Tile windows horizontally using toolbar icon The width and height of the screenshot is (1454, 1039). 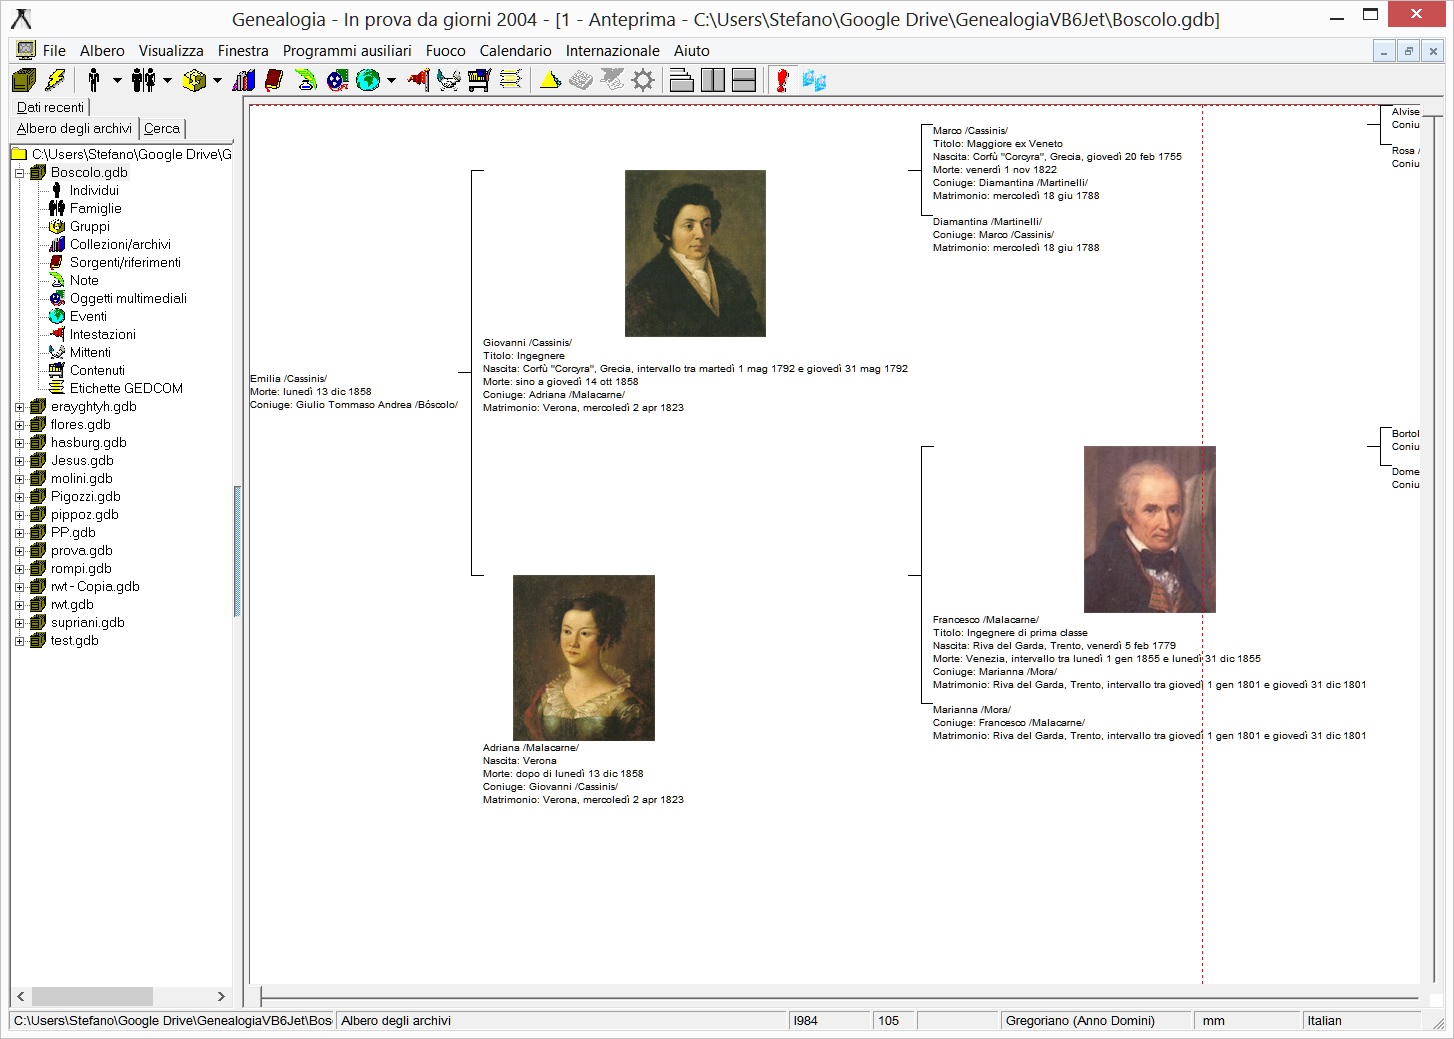click(744, 80)
